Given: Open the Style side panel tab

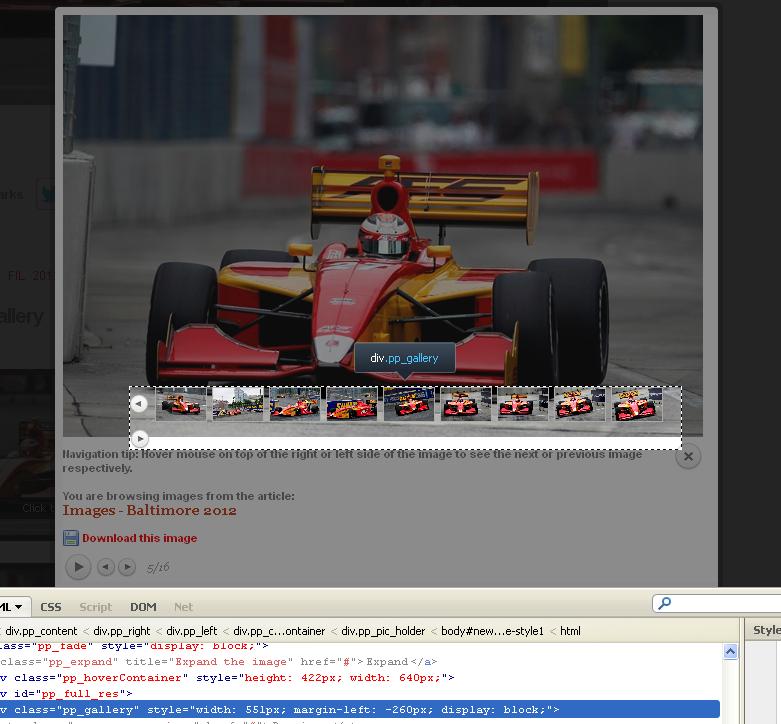Looking at the screenshot, I should 767,630.
